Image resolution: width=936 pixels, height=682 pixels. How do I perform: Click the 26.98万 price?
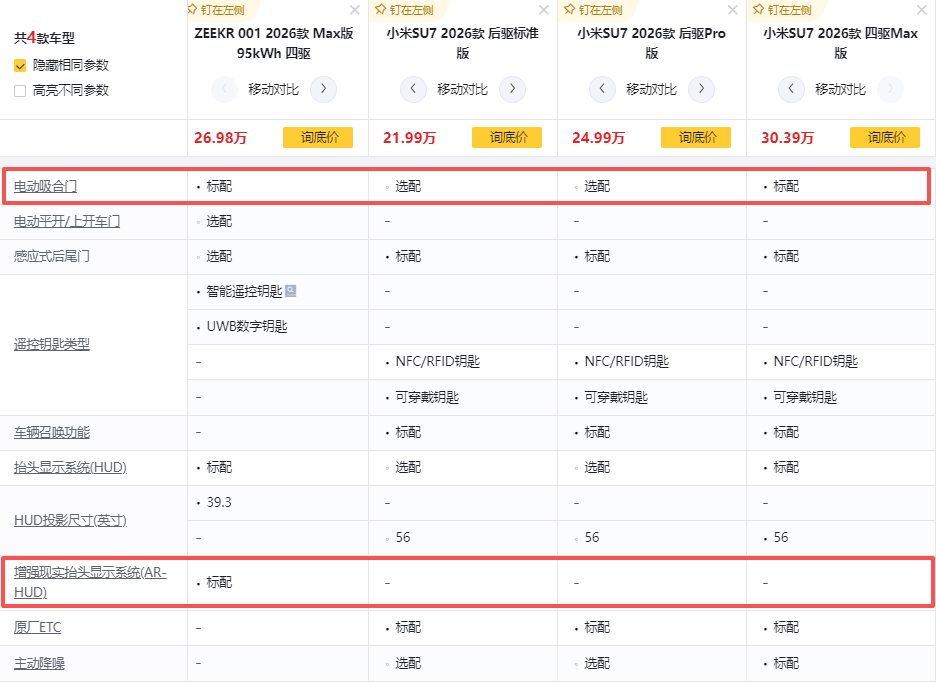[220, 138]
